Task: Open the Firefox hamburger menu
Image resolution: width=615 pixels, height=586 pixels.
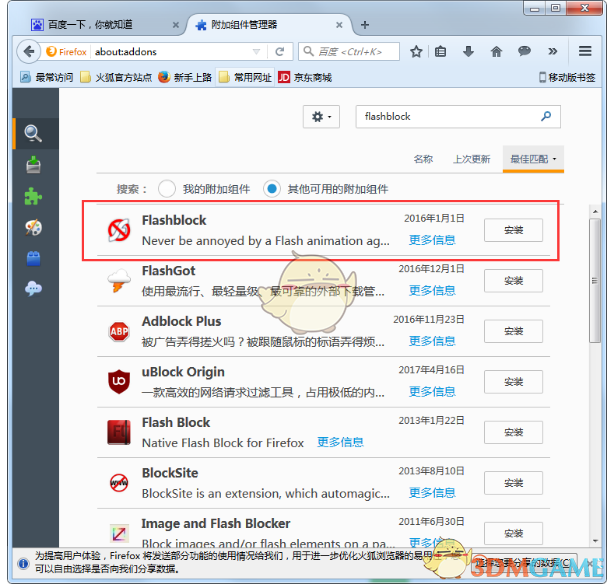Action: coord(585,51)
